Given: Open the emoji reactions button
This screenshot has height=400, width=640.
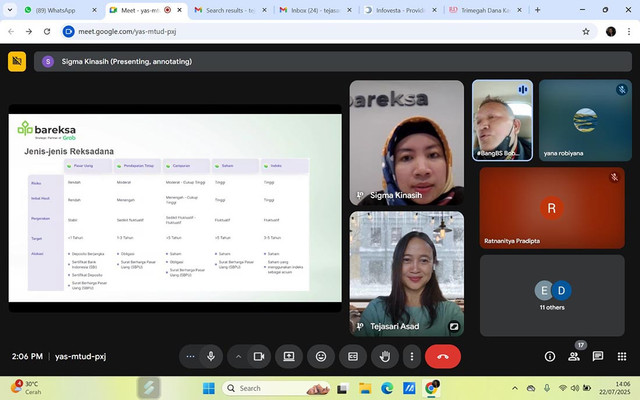Looking at the screenshot, I should click(321, 356).
